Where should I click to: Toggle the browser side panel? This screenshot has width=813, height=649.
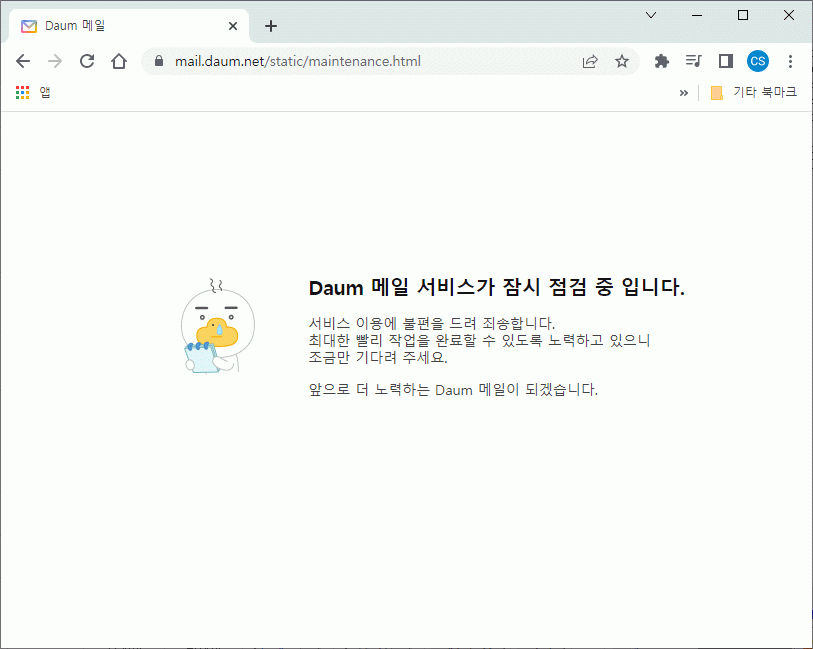(x=725, y=61)
